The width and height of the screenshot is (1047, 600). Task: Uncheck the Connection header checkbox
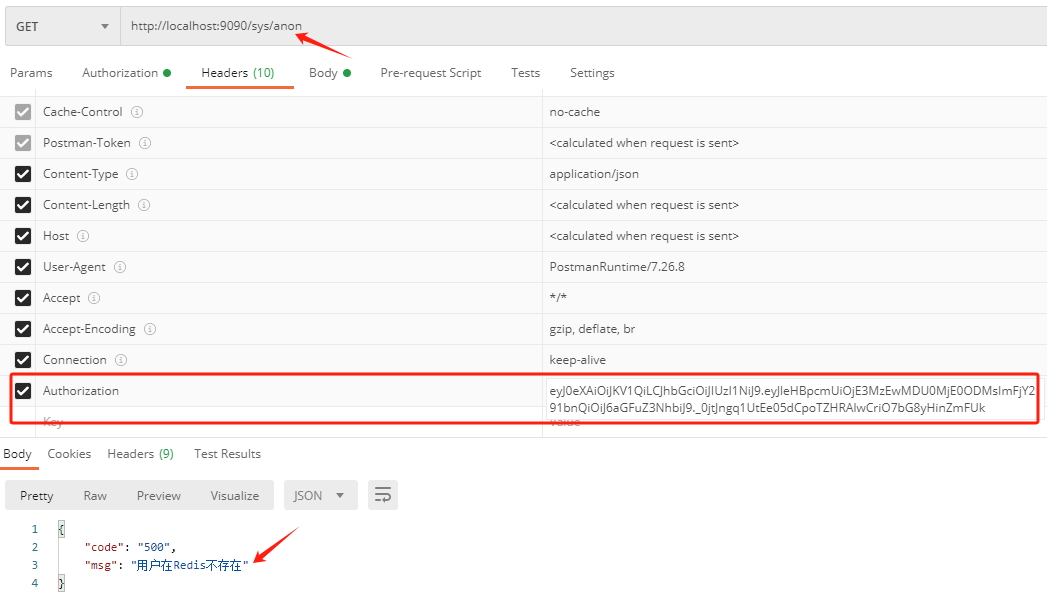(x=23, y=360)
